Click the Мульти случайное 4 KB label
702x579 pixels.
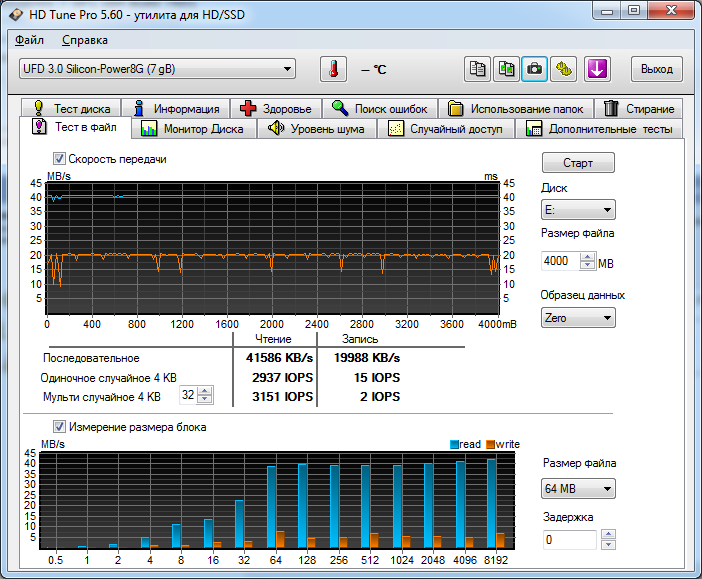[x=102, y=397]
